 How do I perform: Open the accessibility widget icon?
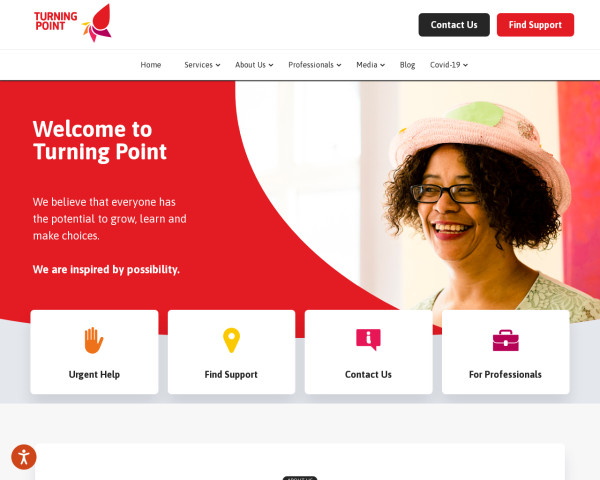click(x=24, y=457)
